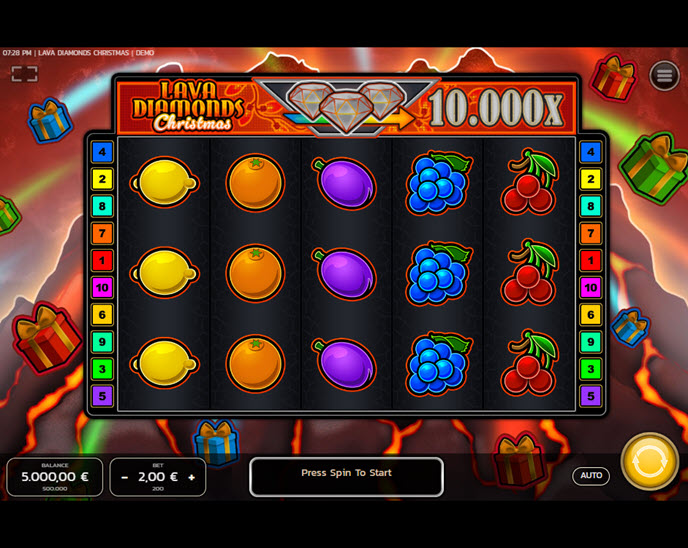Select green payline 3 on left
The width and height of the screenshot is (688, 548).
coord(102,369)
